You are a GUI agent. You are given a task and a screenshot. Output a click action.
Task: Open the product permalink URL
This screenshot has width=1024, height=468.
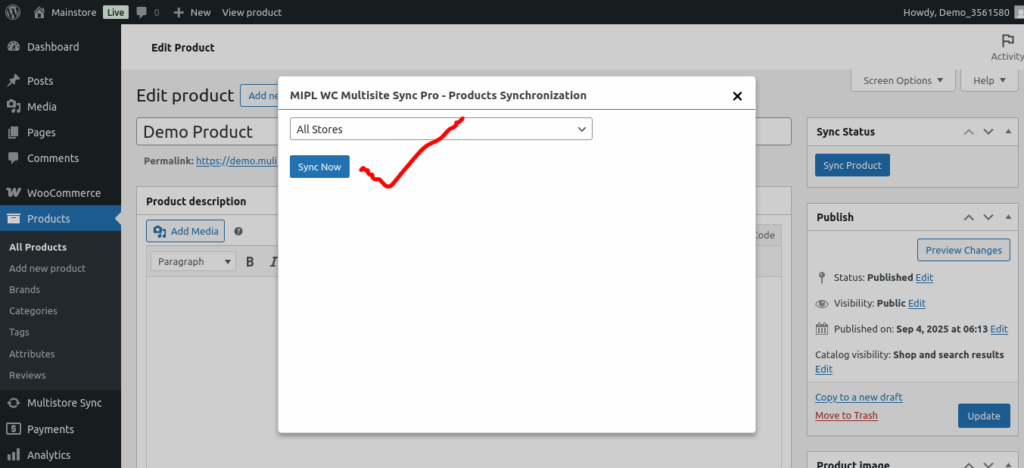pyautogui.click(x=237, y=160)
